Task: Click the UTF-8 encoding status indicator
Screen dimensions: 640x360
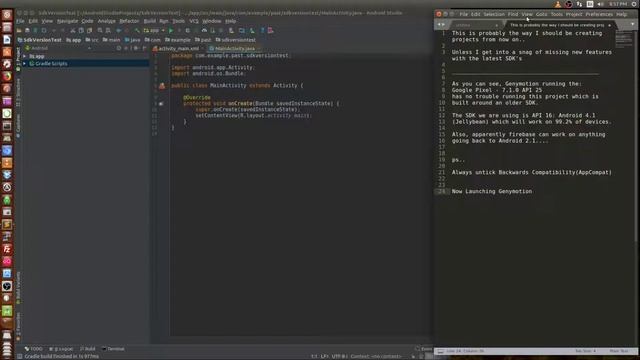Action: pos(339,356)
